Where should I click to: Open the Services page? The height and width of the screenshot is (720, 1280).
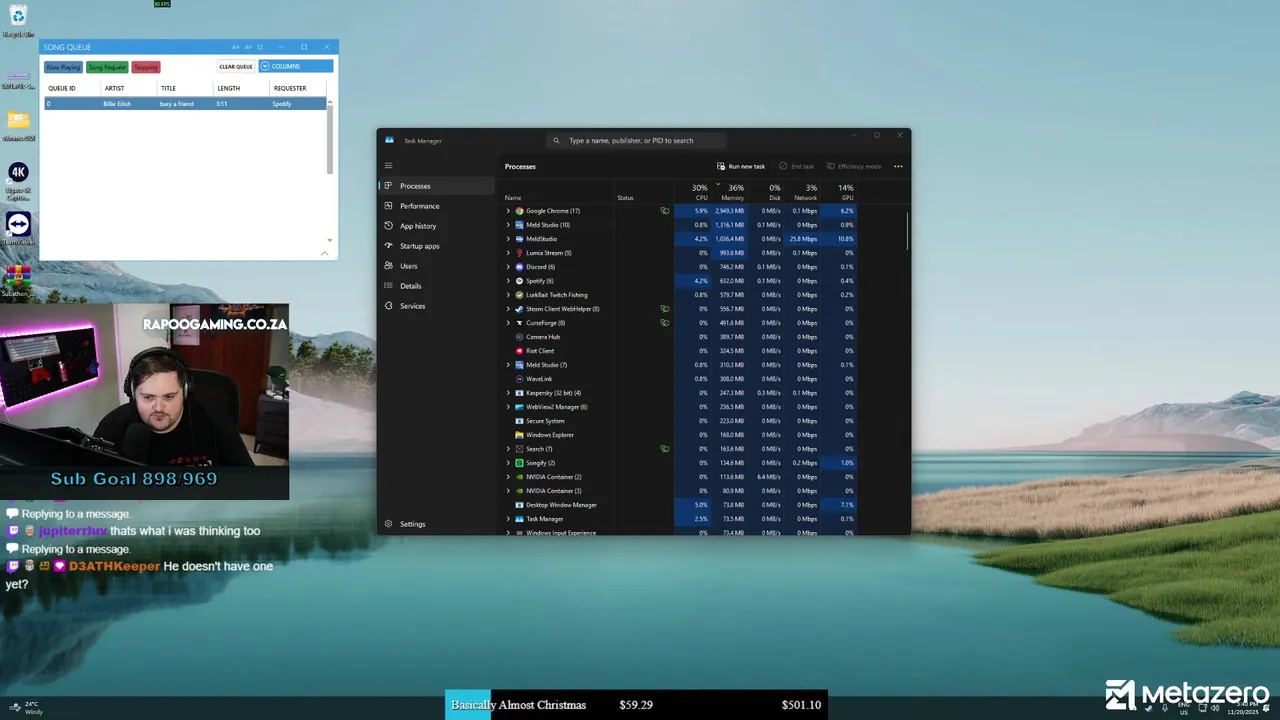pyautogui.click(x=437, y=306)
